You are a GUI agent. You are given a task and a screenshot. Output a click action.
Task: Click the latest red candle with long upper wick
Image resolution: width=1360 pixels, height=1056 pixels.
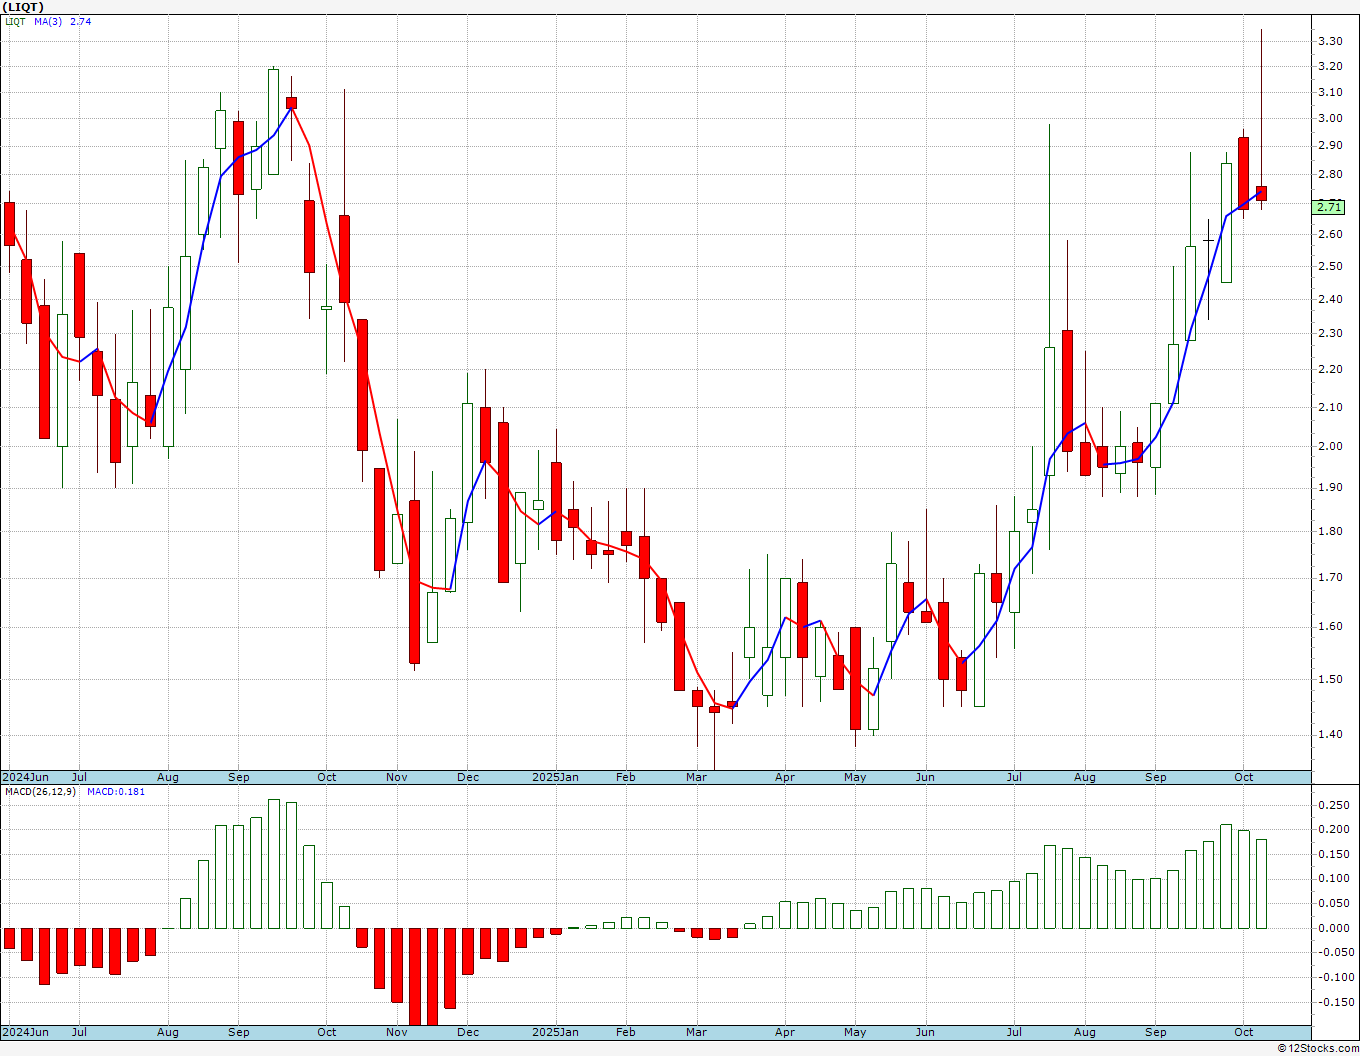coord(1261,193)
